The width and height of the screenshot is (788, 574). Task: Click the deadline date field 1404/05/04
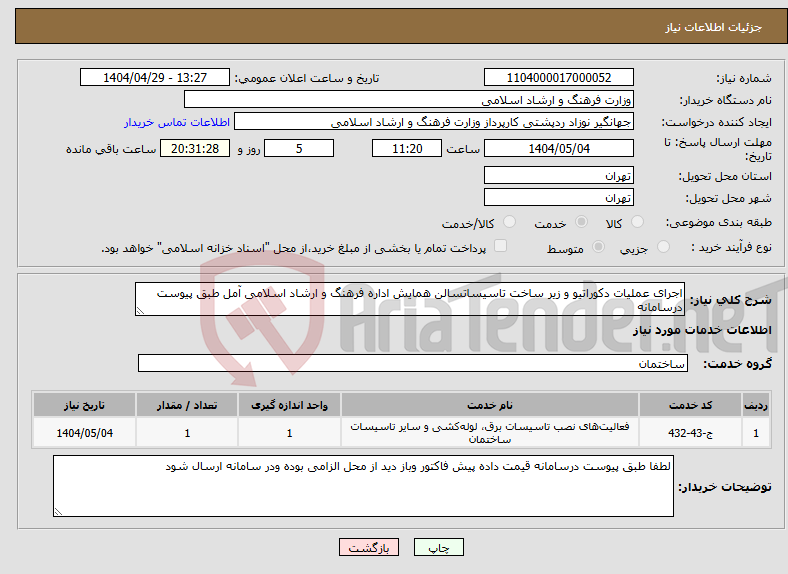[x=559, y=148]
